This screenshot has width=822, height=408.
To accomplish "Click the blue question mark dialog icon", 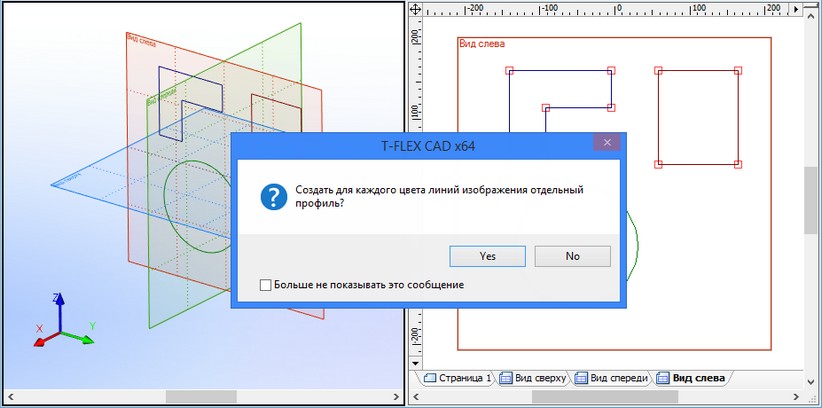I will point(274,197).
